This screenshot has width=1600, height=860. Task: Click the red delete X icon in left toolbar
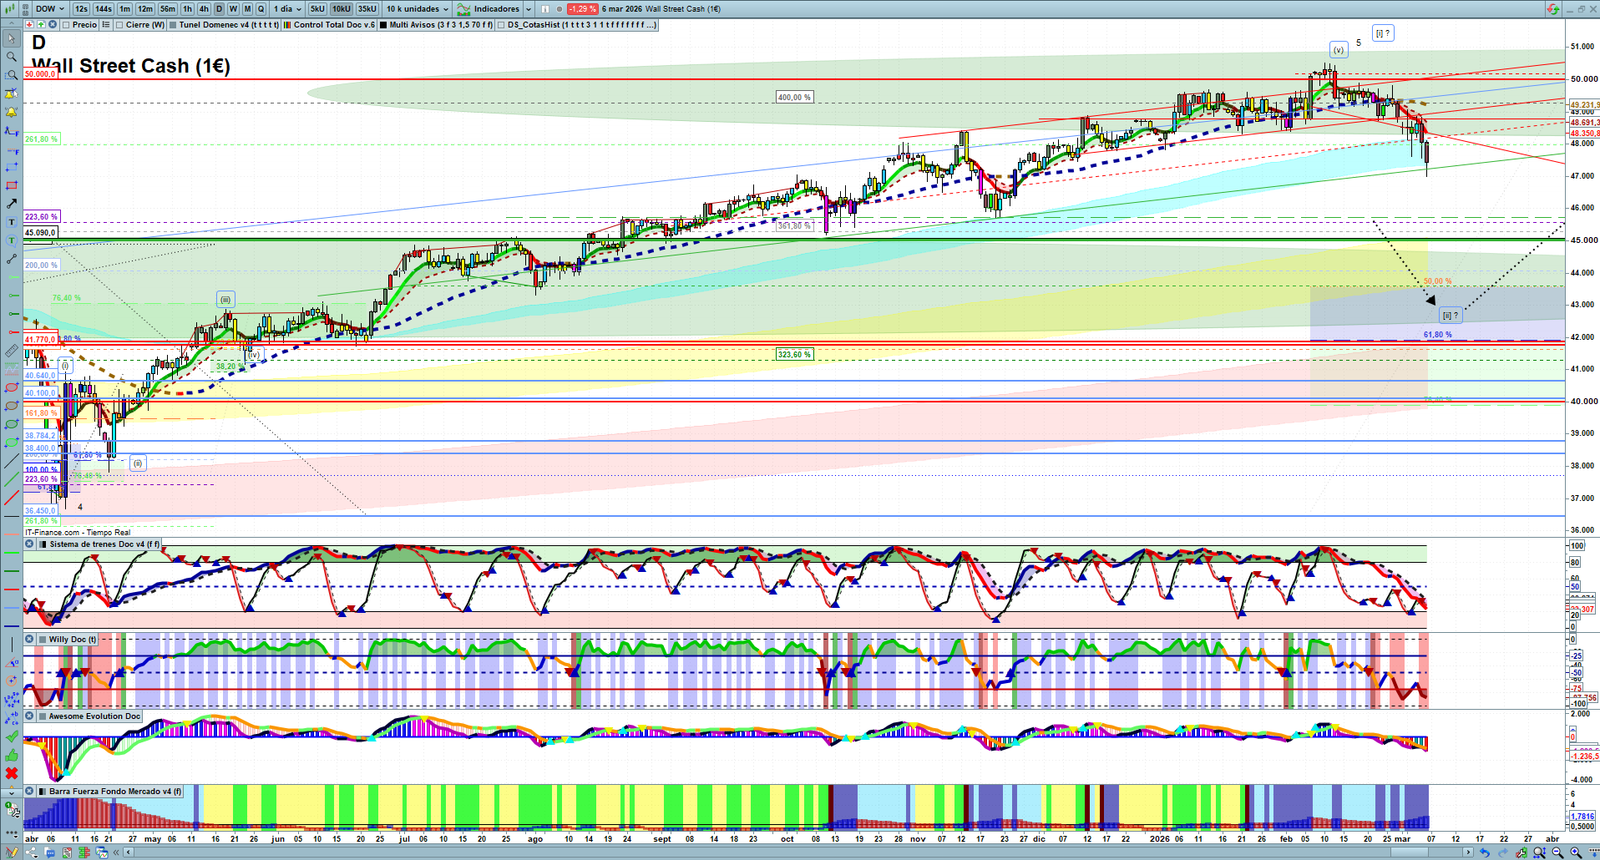[11, 773]
